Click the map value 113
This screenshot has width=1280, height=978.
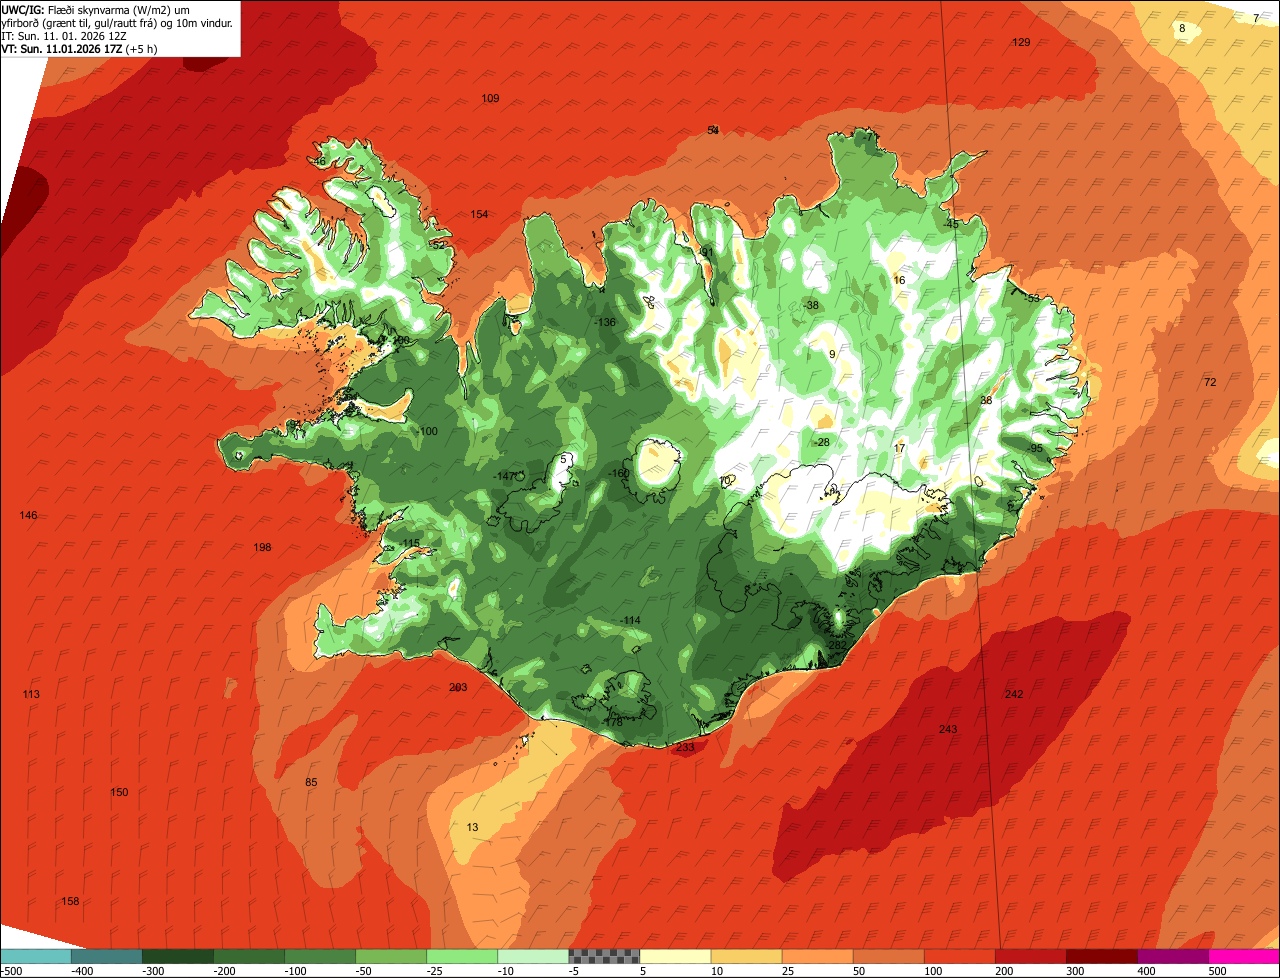coord(31,694)
